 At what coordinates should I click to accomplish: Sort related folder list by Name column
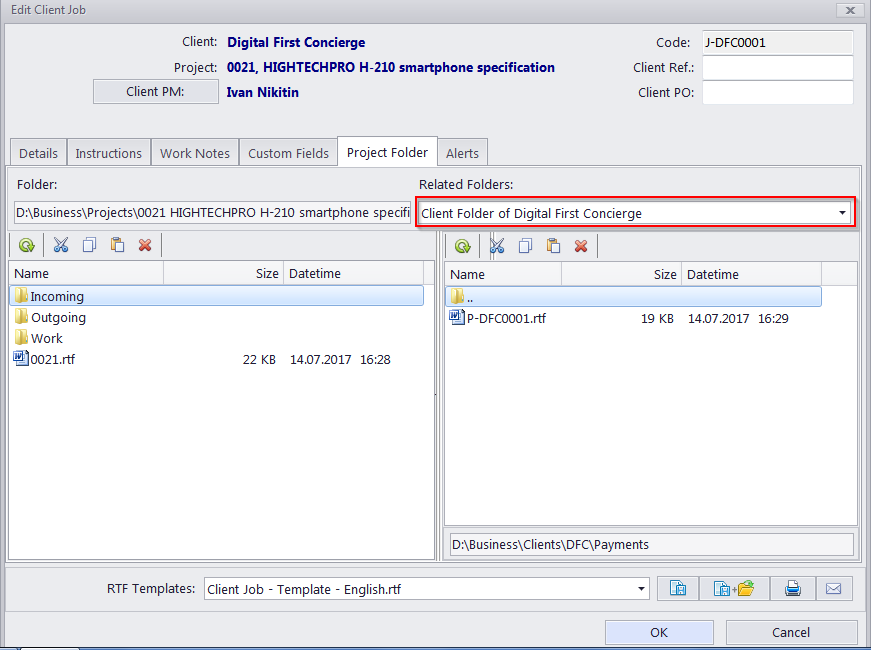503,274
